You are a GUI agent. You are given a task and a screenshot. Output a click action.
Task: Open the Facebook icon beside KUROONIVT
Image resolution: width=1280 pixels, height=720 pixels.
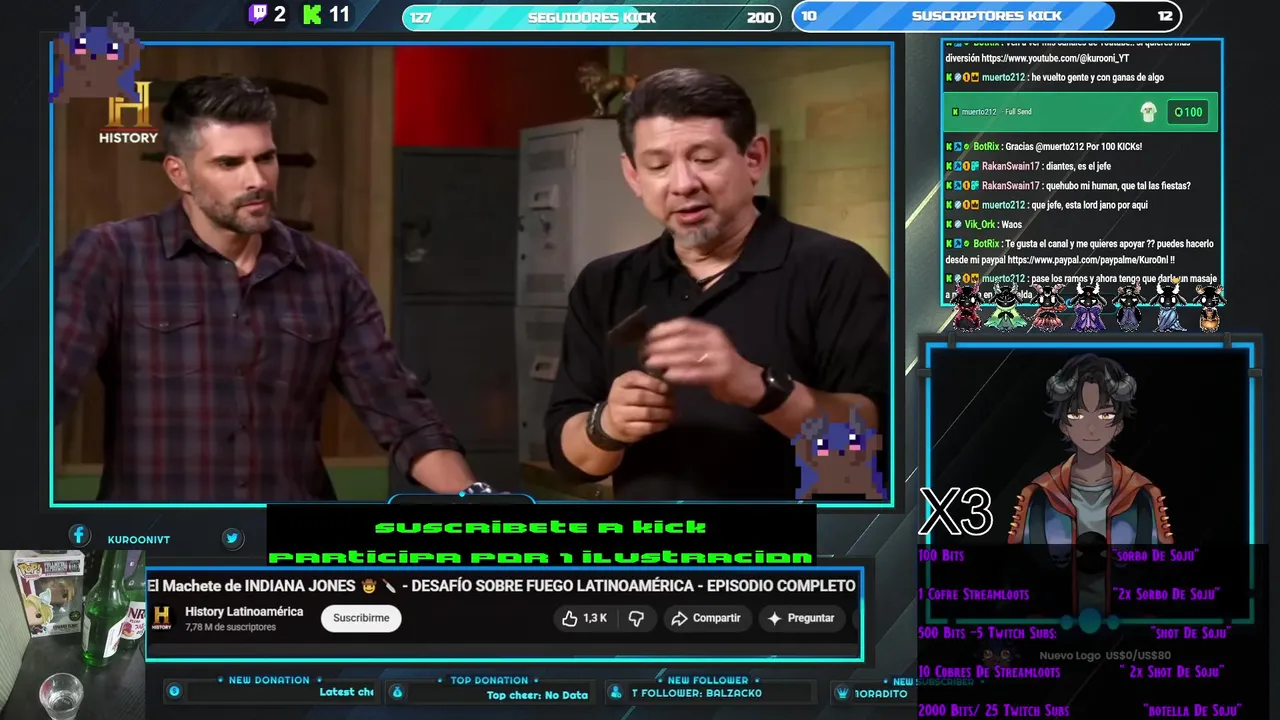pos(79,537)
